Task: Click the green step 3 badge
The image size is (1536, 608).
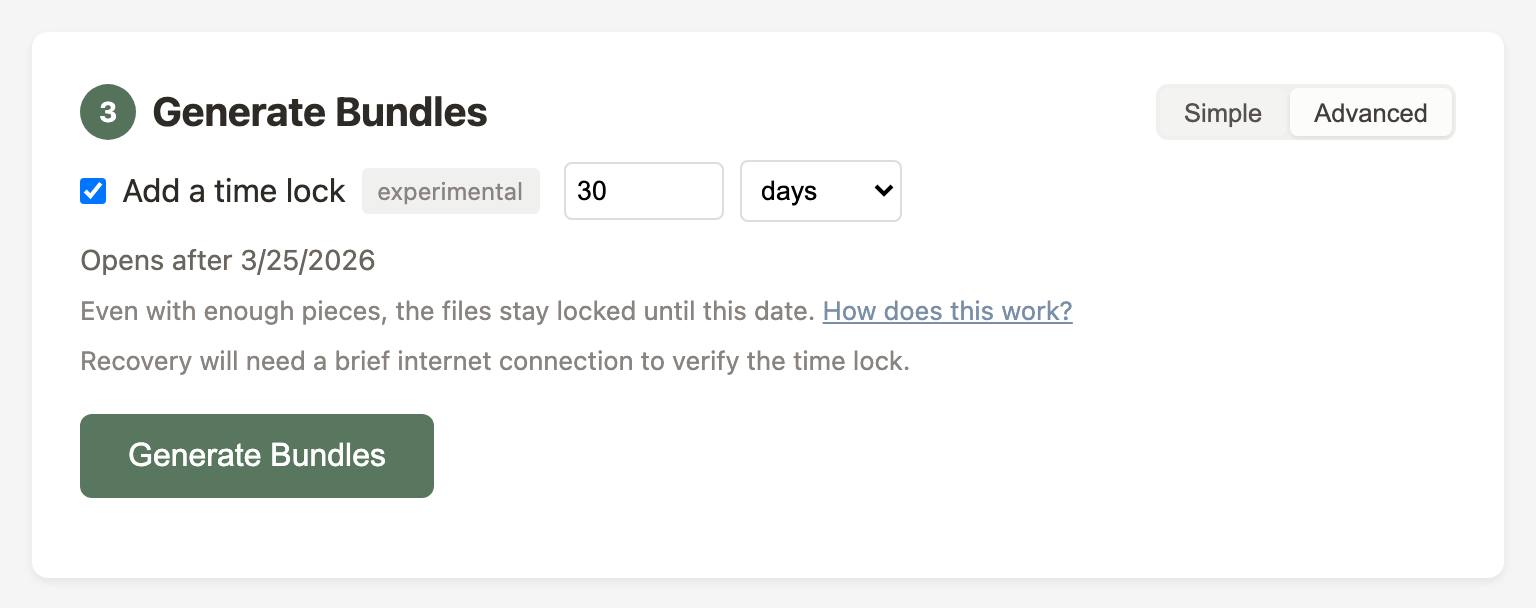Action: pyautogui.click(x=107, y=112)
